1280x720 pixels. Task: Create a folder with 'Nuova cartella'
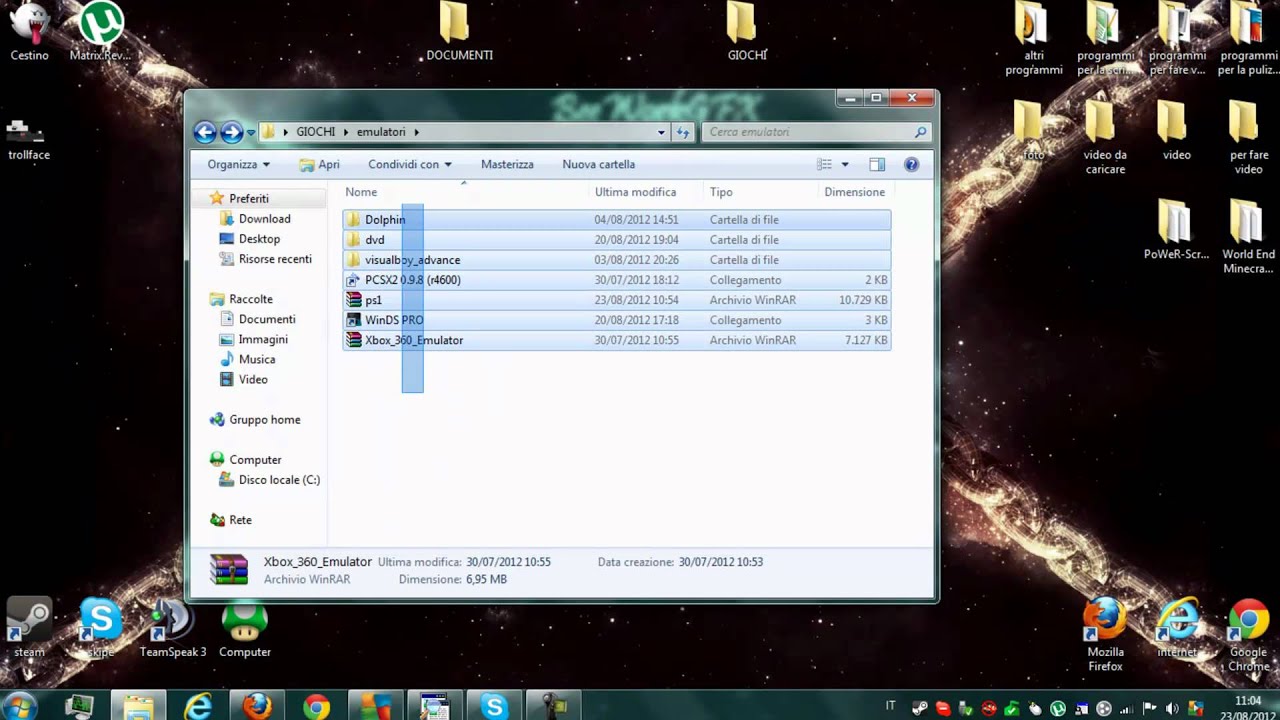pyautogui.click(x=598, y=164)
